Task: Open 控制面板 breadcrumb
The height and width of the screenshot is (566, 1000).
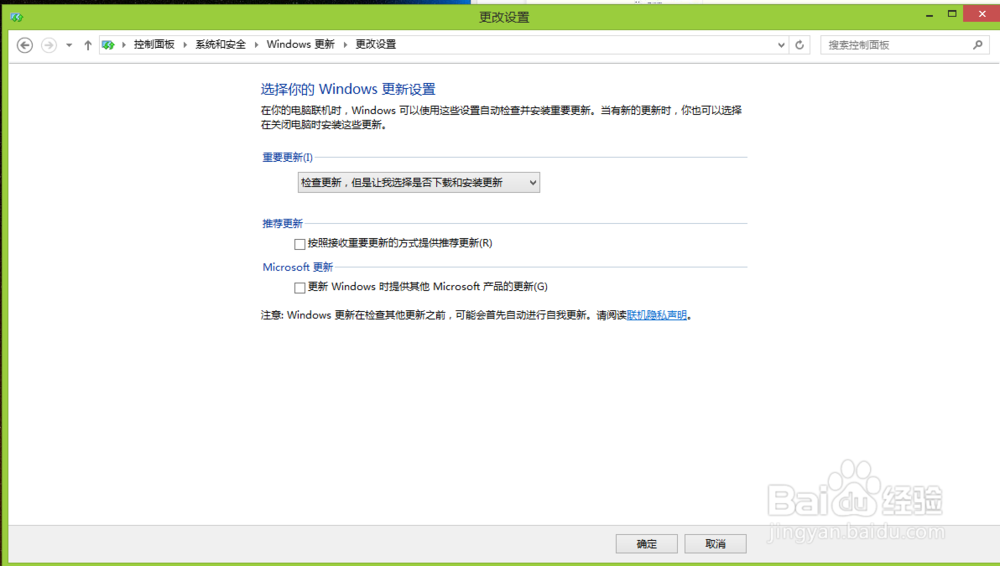Action: pos(154,44)
